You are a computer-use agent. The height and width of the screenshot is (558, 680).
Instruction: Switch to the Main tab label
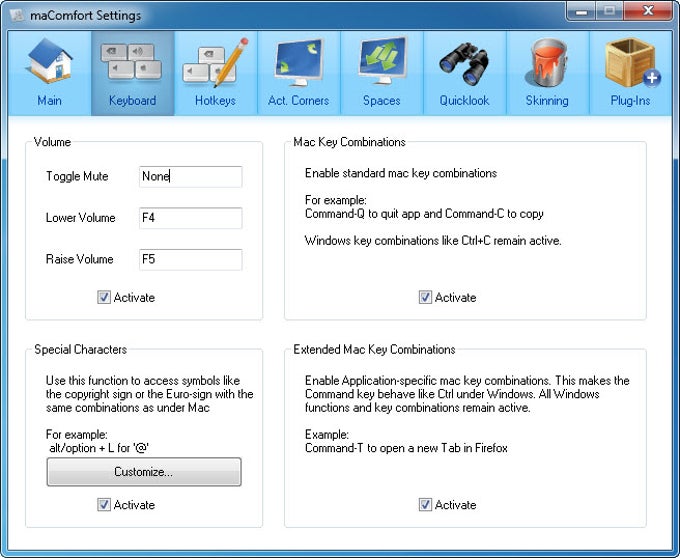pos(49,101)
